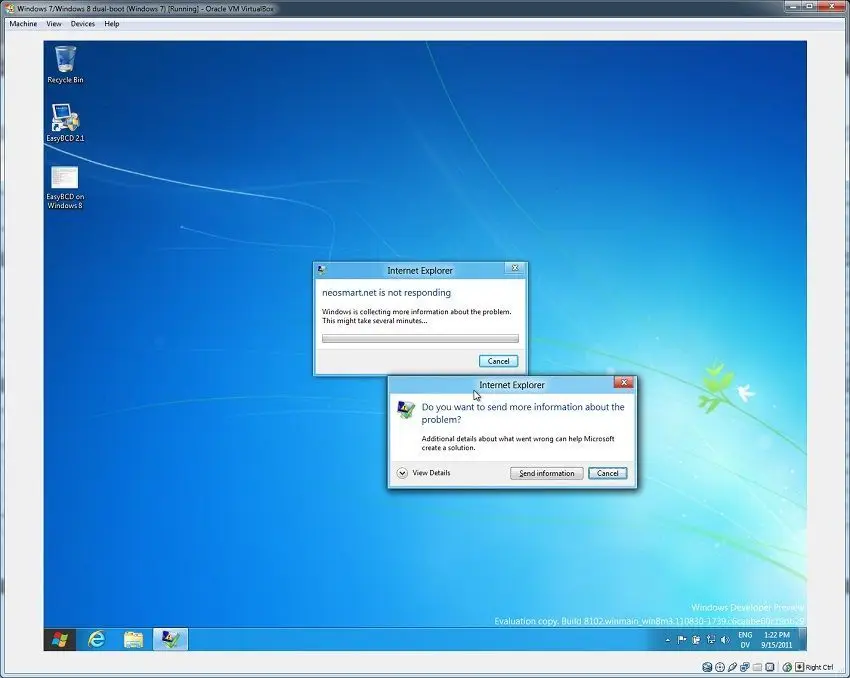This screenshot has height=678, width=850.
Task: Click the 'neosmart.net is not responding' heading
Action: (387, 293)
